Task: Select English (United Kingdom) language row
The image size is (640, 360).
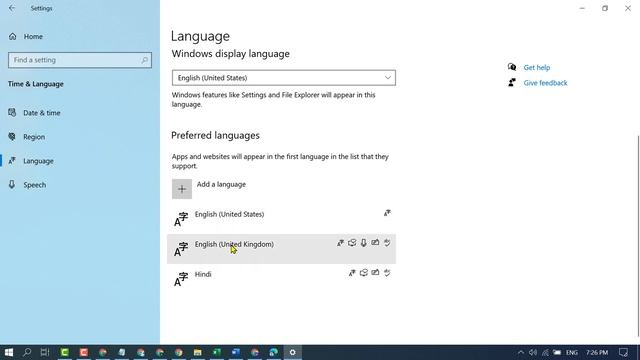Action: click(x=282, y=249)
